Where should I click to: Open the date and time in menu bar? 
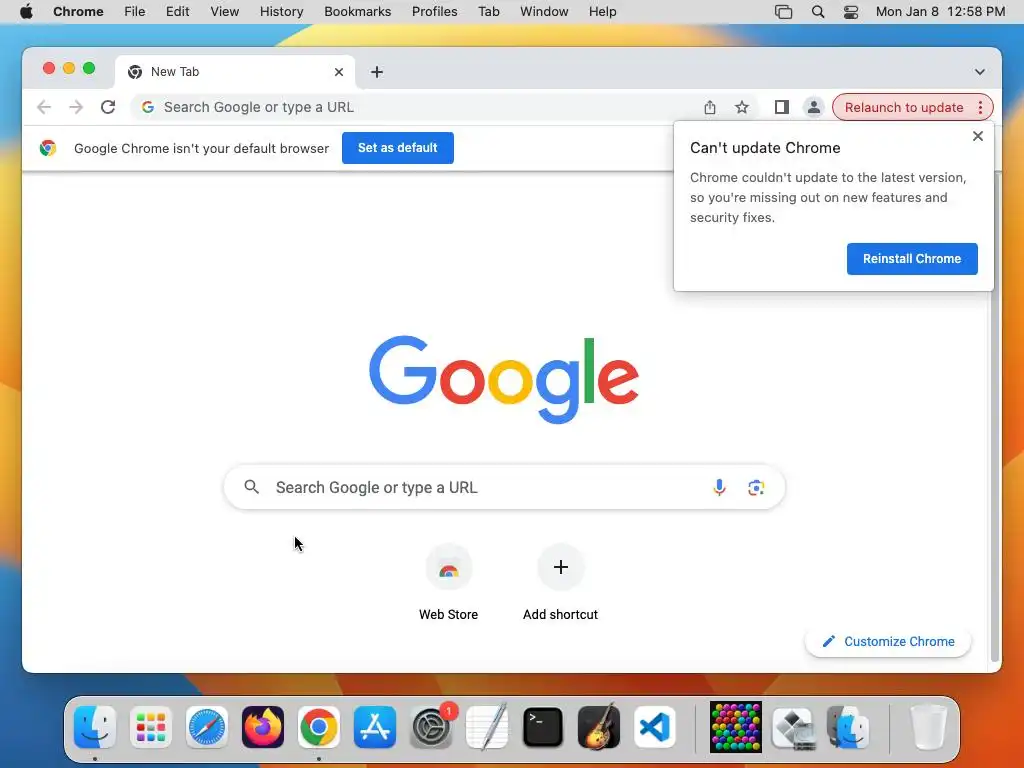point(940,12)
